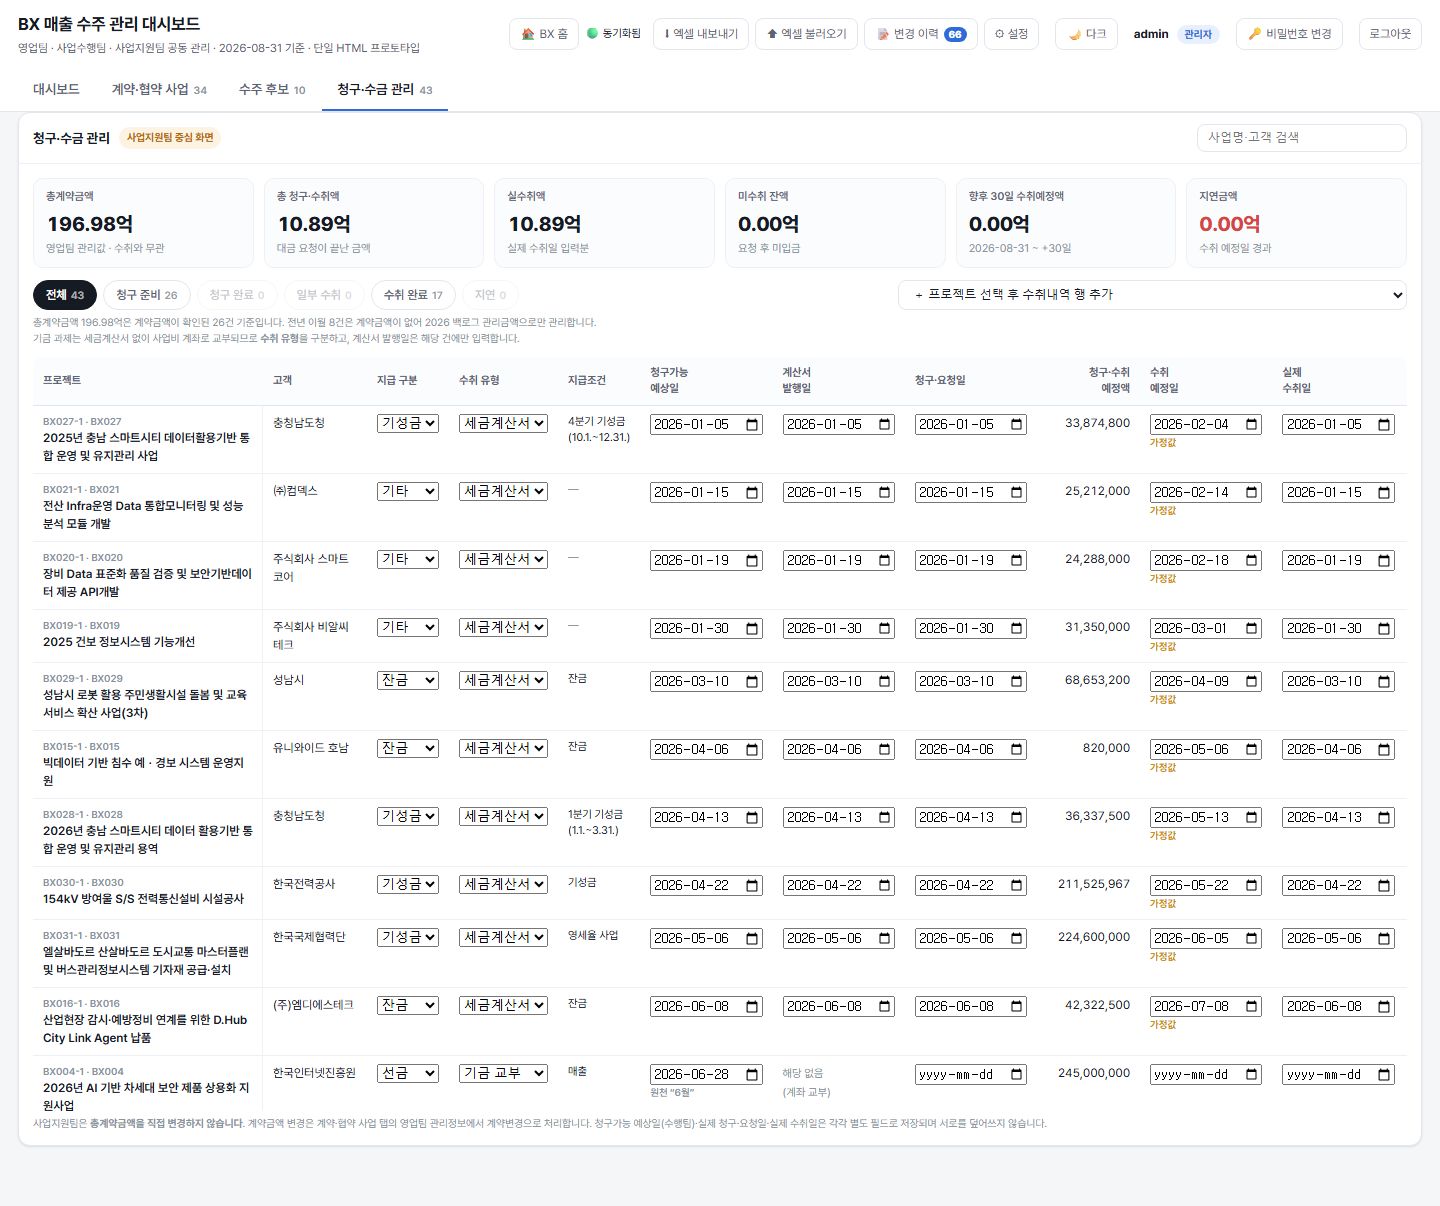Screen dimensions: 1440x1206
Task: Click project title 2025 건보 정보시스템 기능개선
Action: click(x=119, y=642)
